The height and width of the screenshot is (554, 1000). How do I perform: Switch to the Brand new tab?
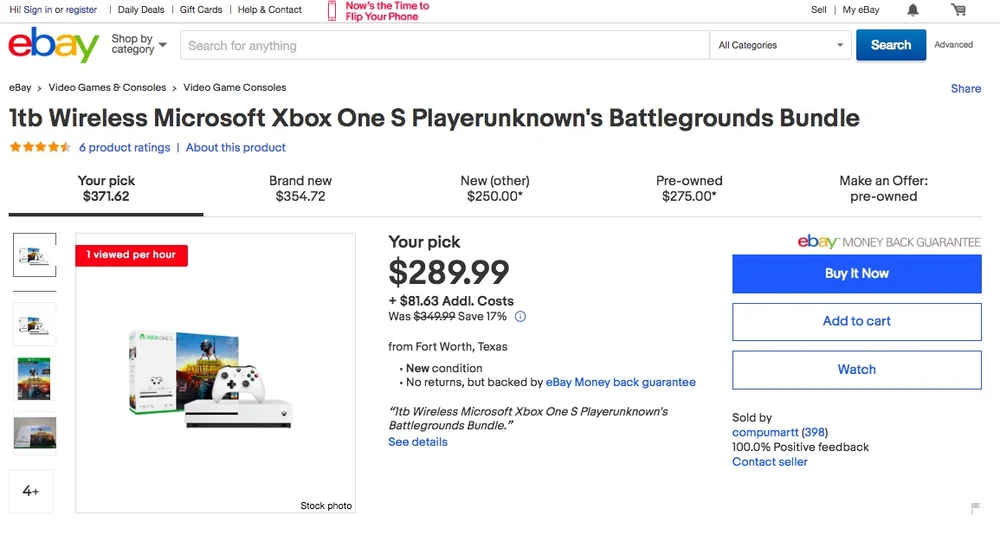point(300,188)
